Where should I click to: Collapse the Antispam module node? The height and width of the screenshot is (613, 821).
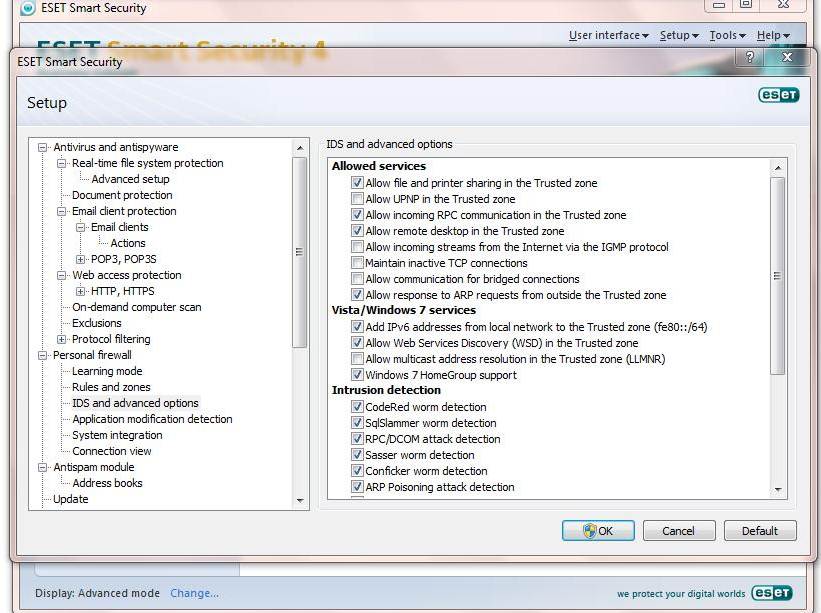click(42, 467)
